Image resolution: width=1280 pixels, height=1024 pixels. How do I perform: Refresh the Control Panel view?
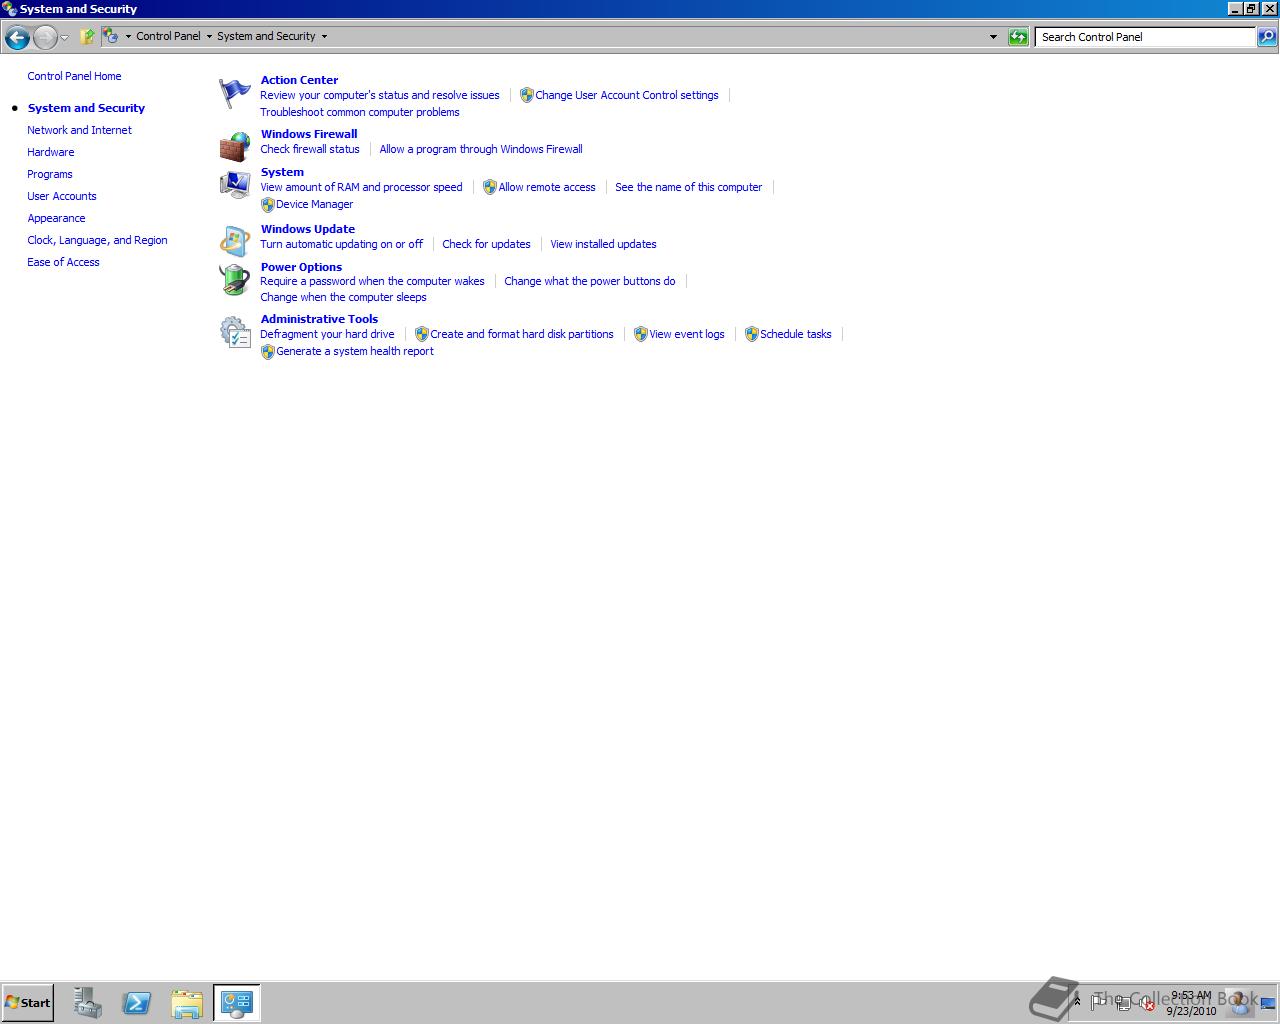pos(1018,37)
